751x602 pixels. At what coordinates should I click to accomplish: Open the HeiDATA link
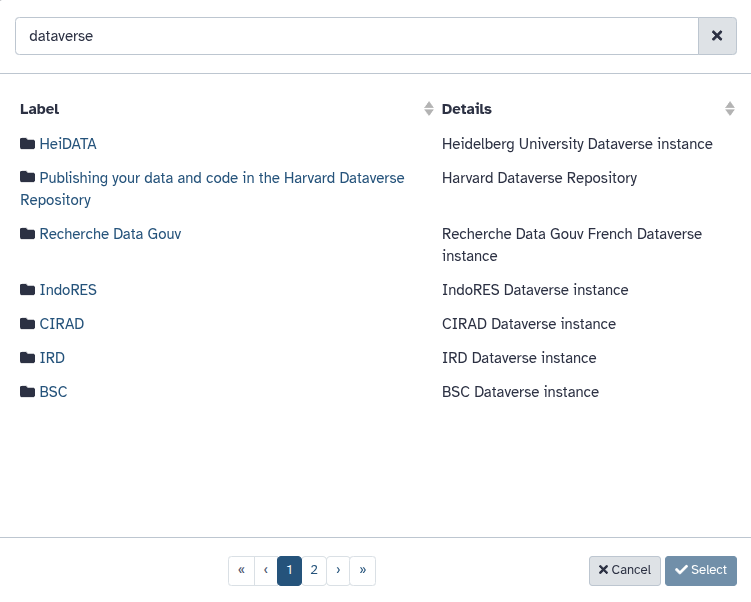68,144
